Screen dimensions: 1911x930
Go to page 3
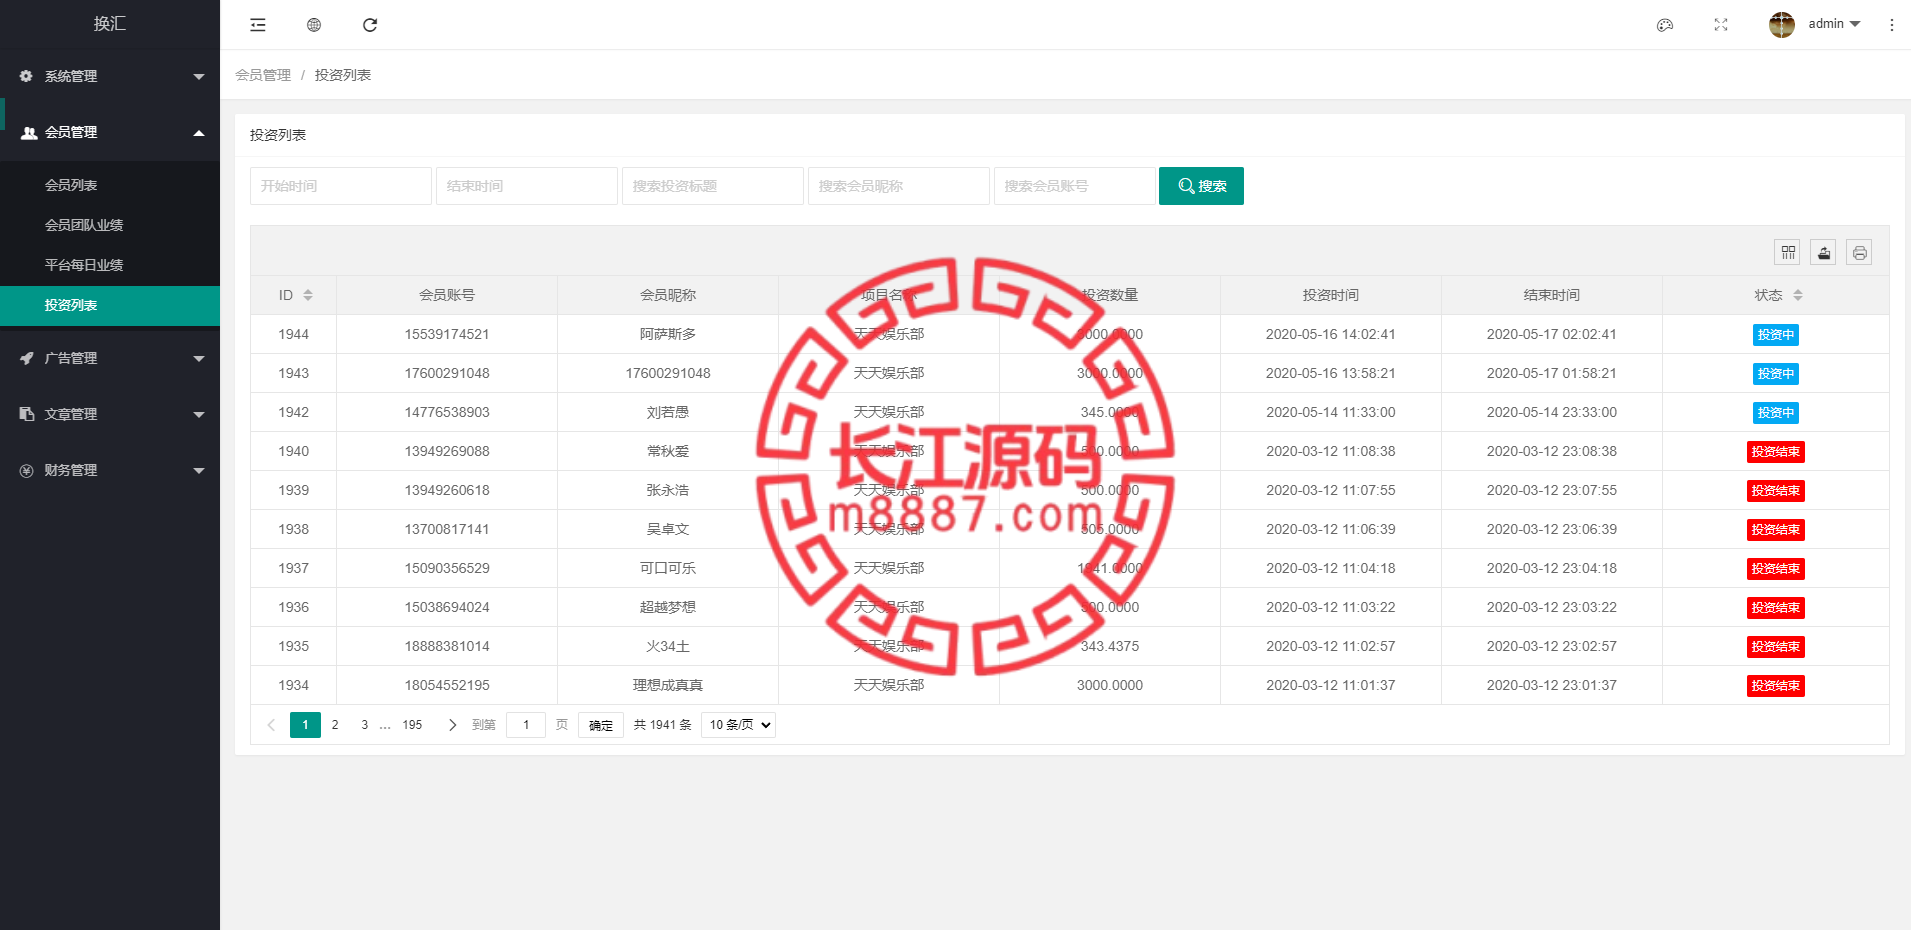point(364,725)
